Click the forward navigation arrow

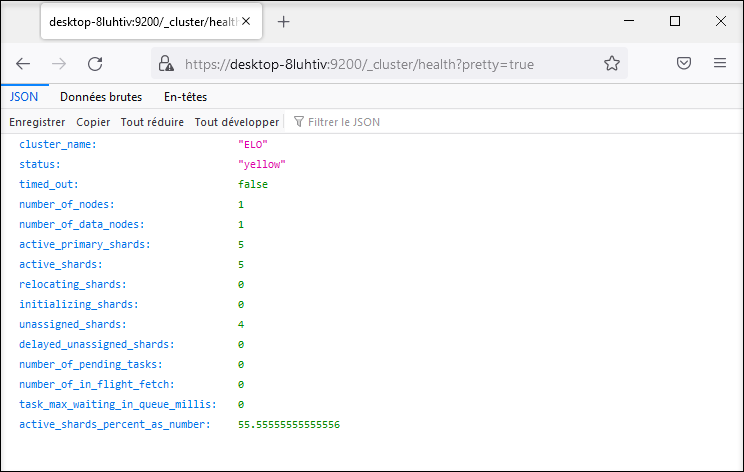pyautogui.click(x=59, y=64)
